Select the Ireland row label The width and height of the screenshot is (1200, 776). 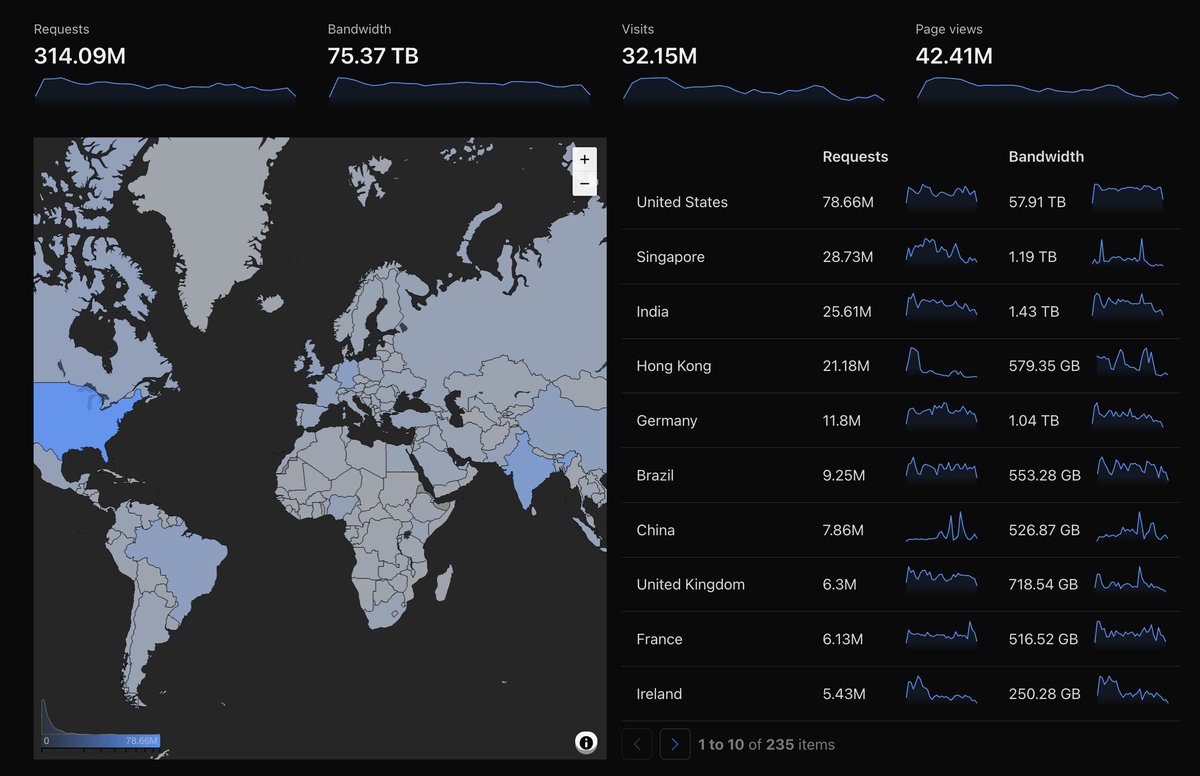[x=659, y=694]
